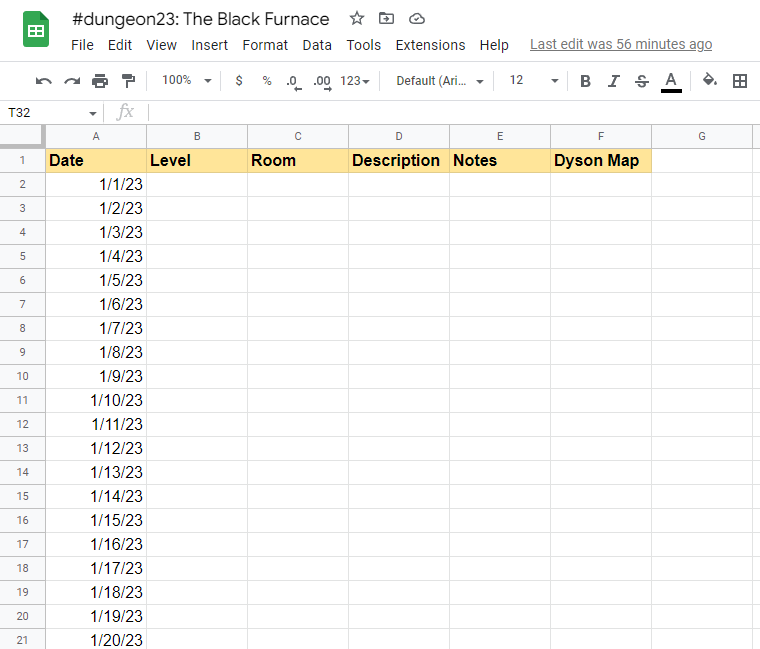Viewport: 760px width, 649px height.
Task: Toggle strikethrough formatting
Action: (x=642, y=81)
